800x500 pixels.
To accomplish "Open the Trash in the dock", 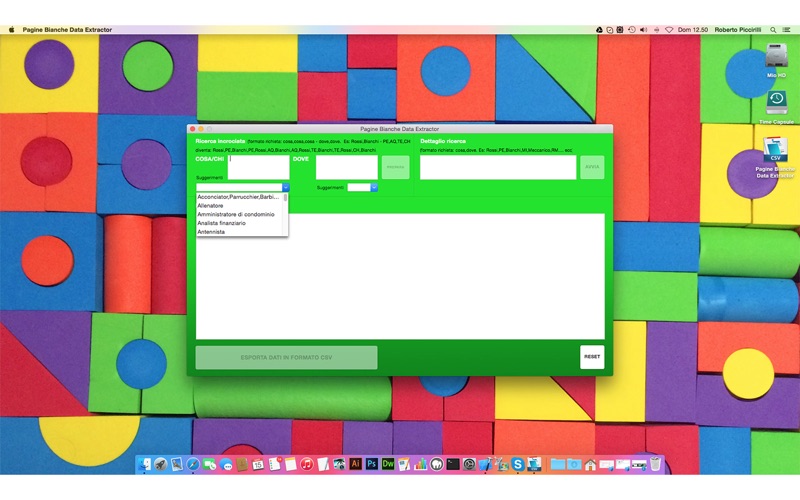I will tap(655, 464).
